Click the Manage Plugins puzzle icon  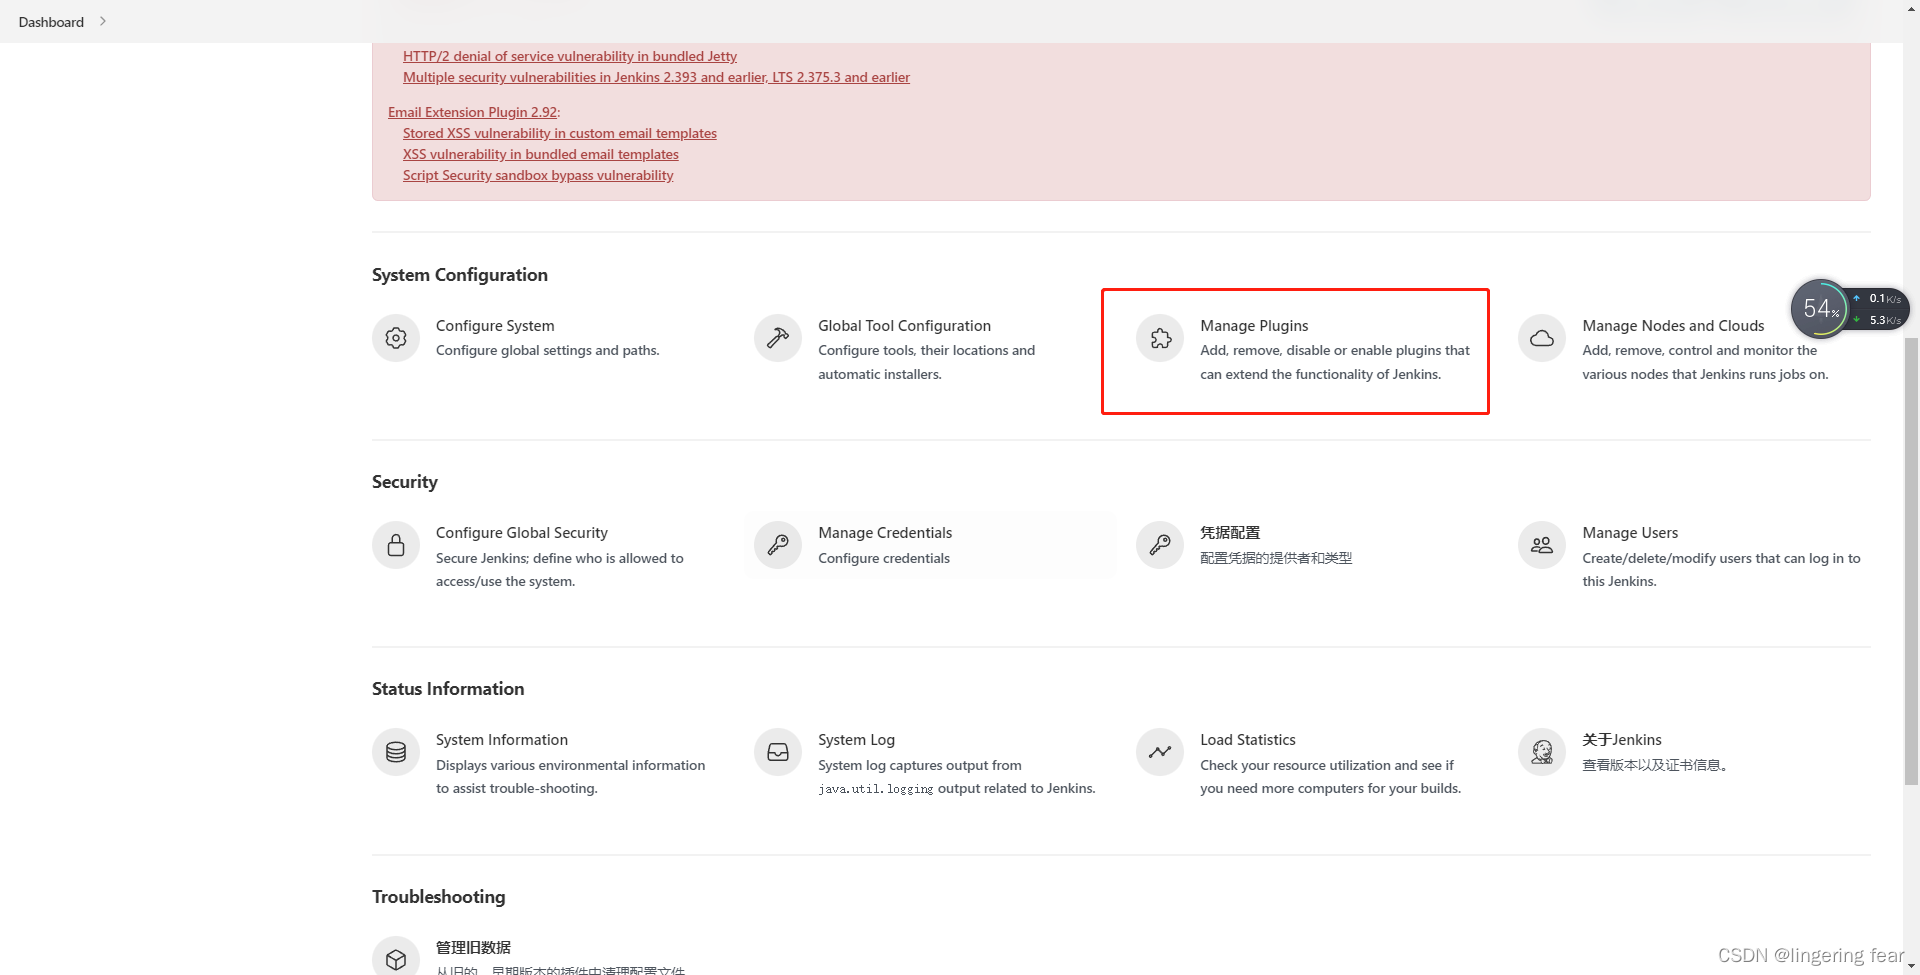(x=1160, y=338)
